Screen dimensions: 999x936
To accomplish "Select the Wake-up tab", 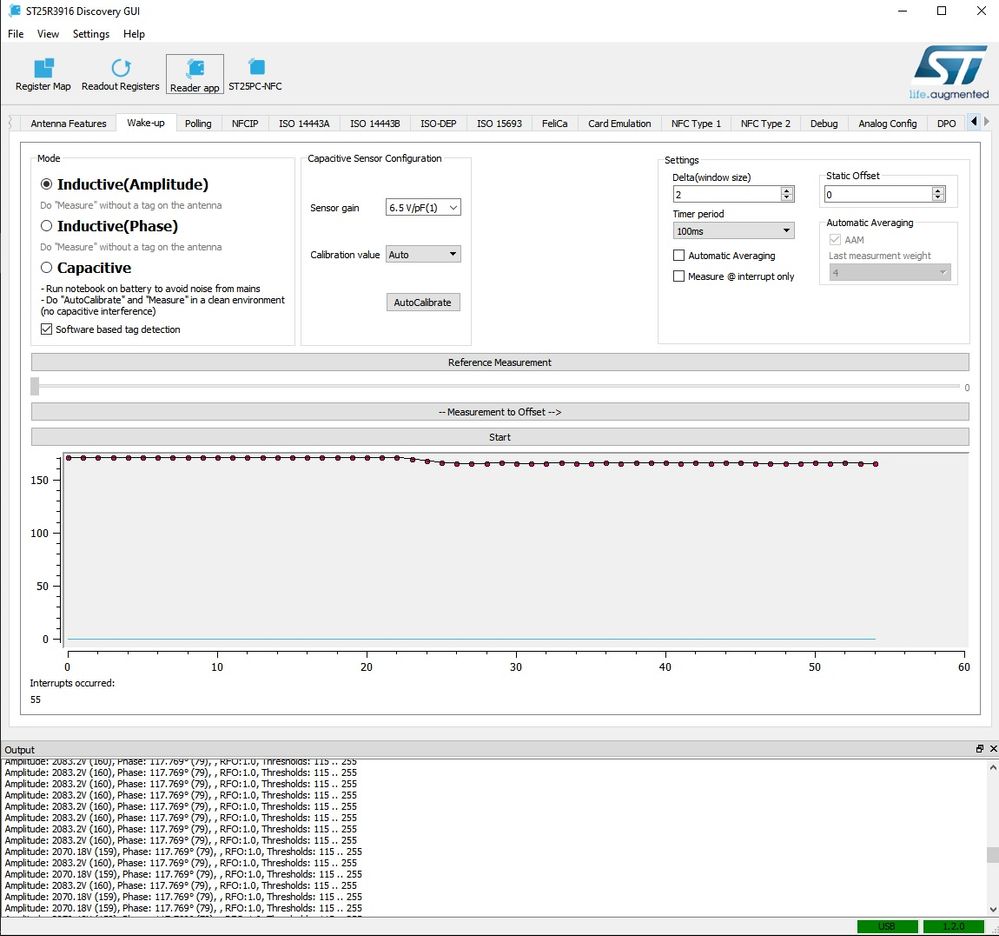I will click(146, 122).
